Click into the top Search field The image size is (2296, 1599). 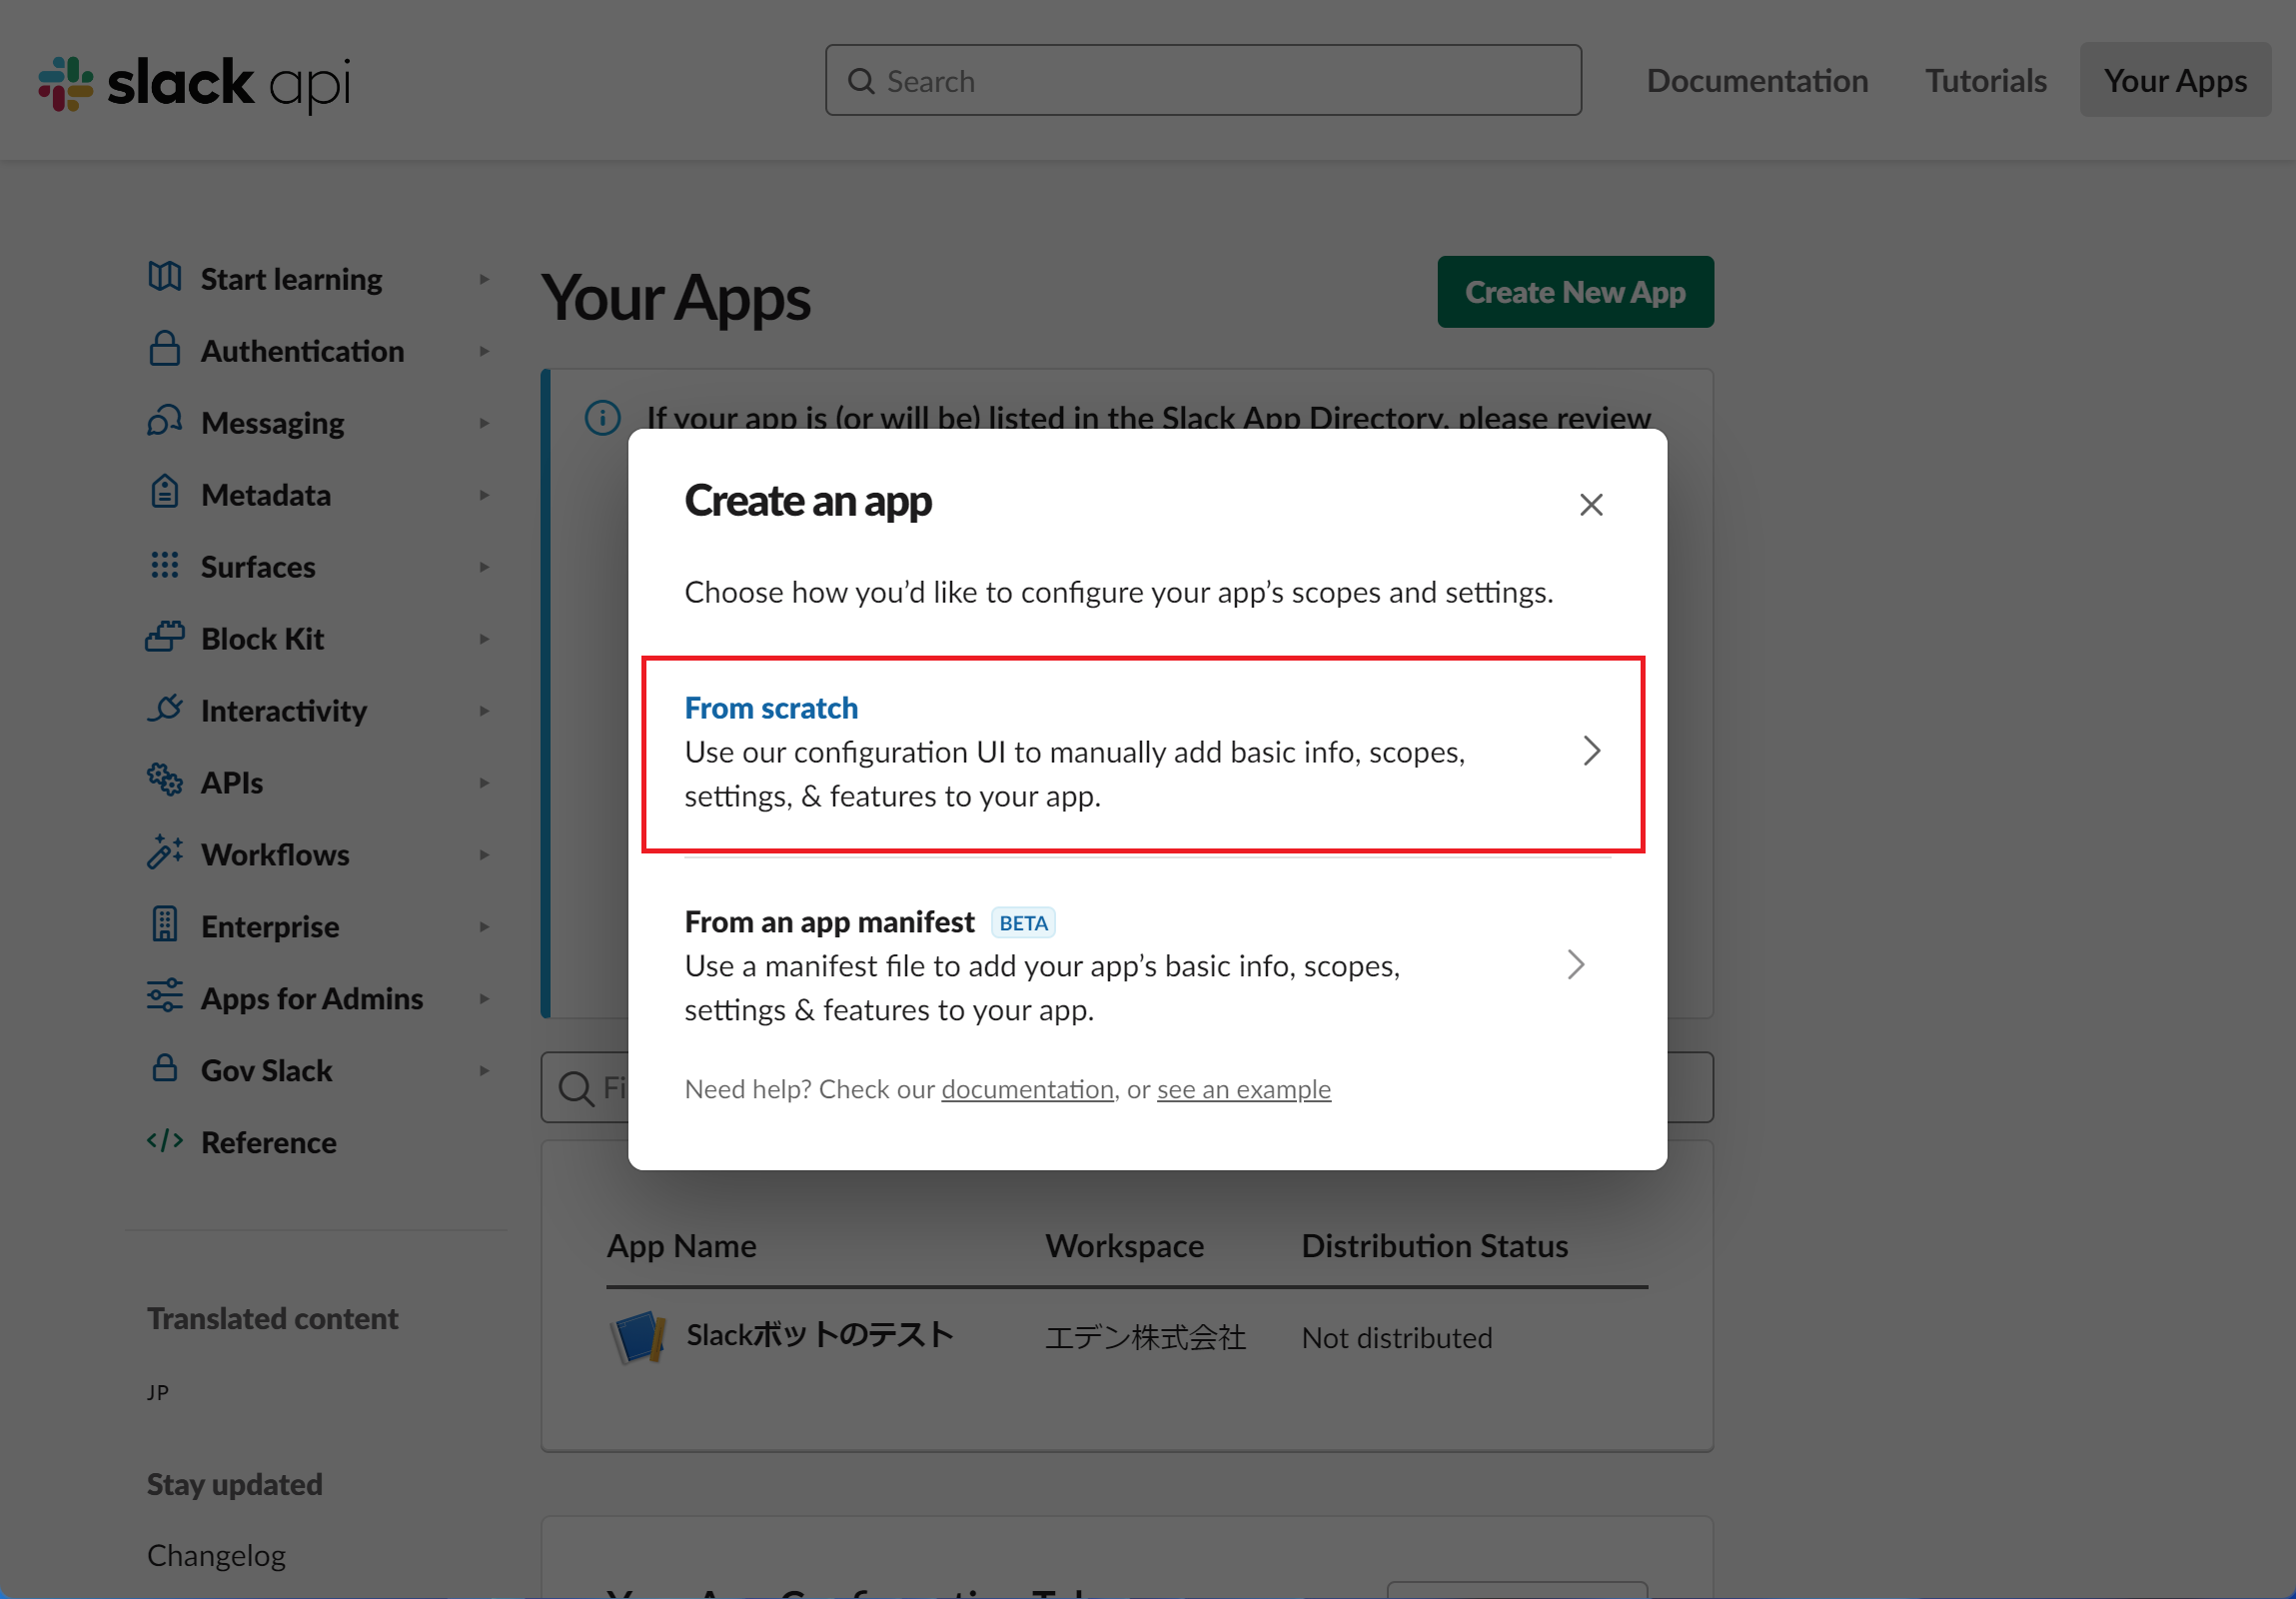[1203, 80]
